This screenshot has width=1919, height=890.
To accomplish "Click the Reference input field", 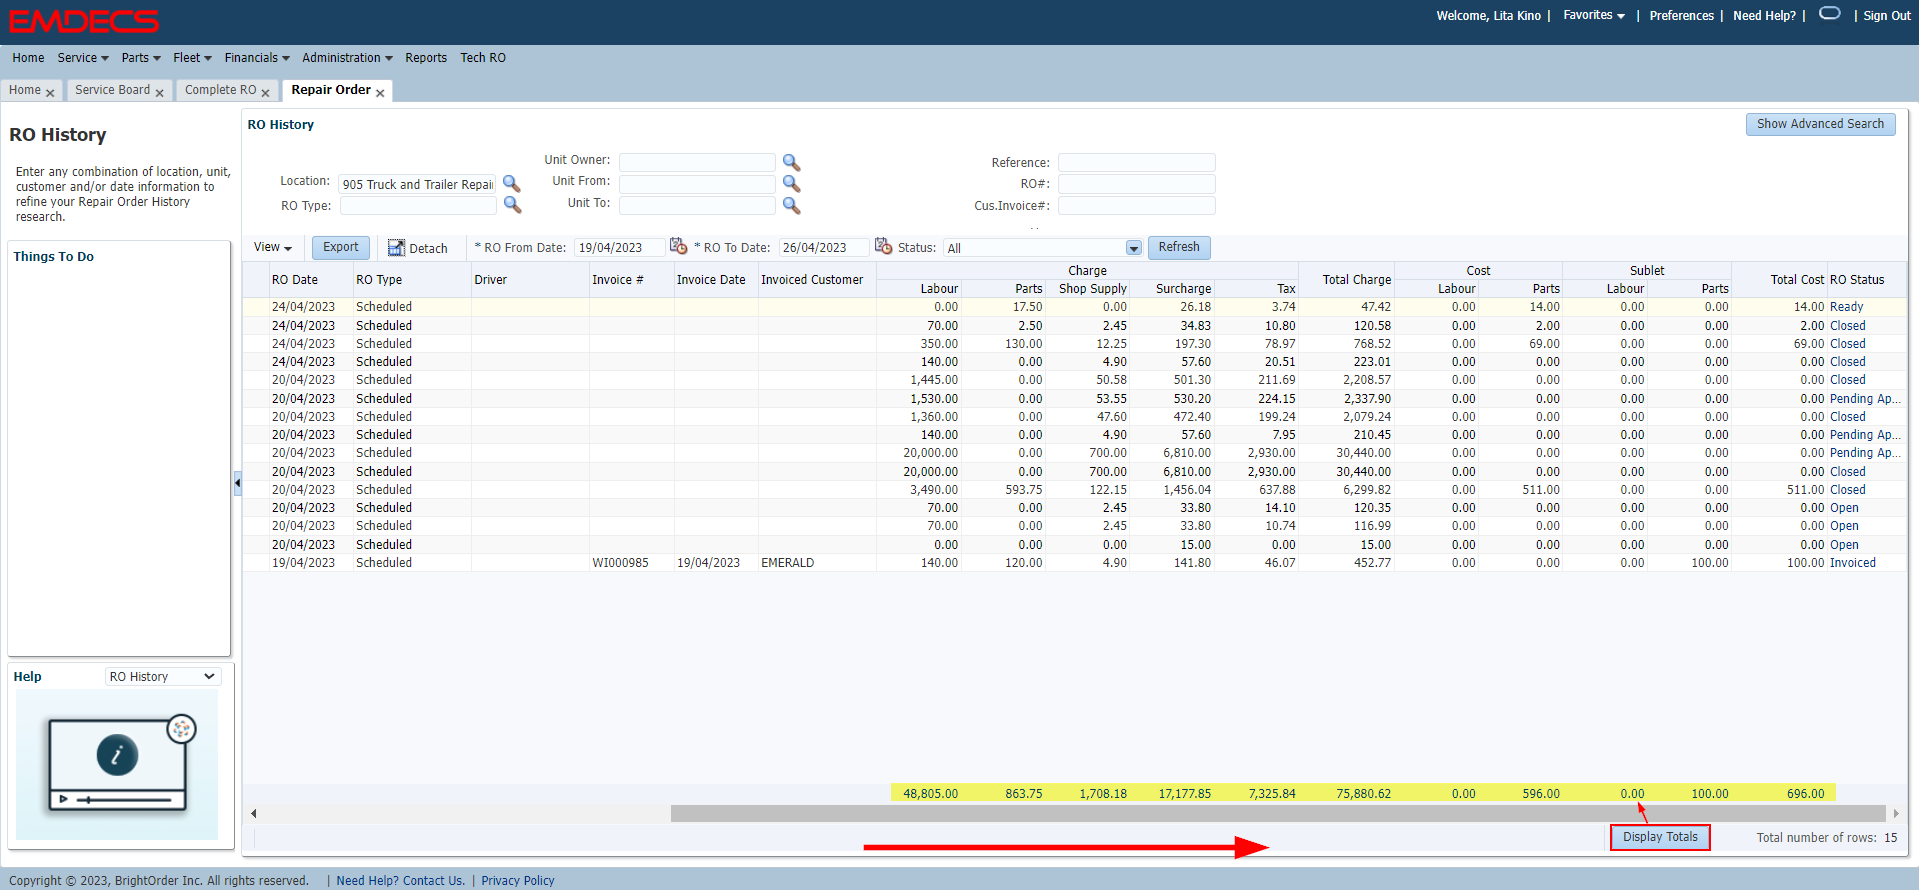I will pos(1136,162).
